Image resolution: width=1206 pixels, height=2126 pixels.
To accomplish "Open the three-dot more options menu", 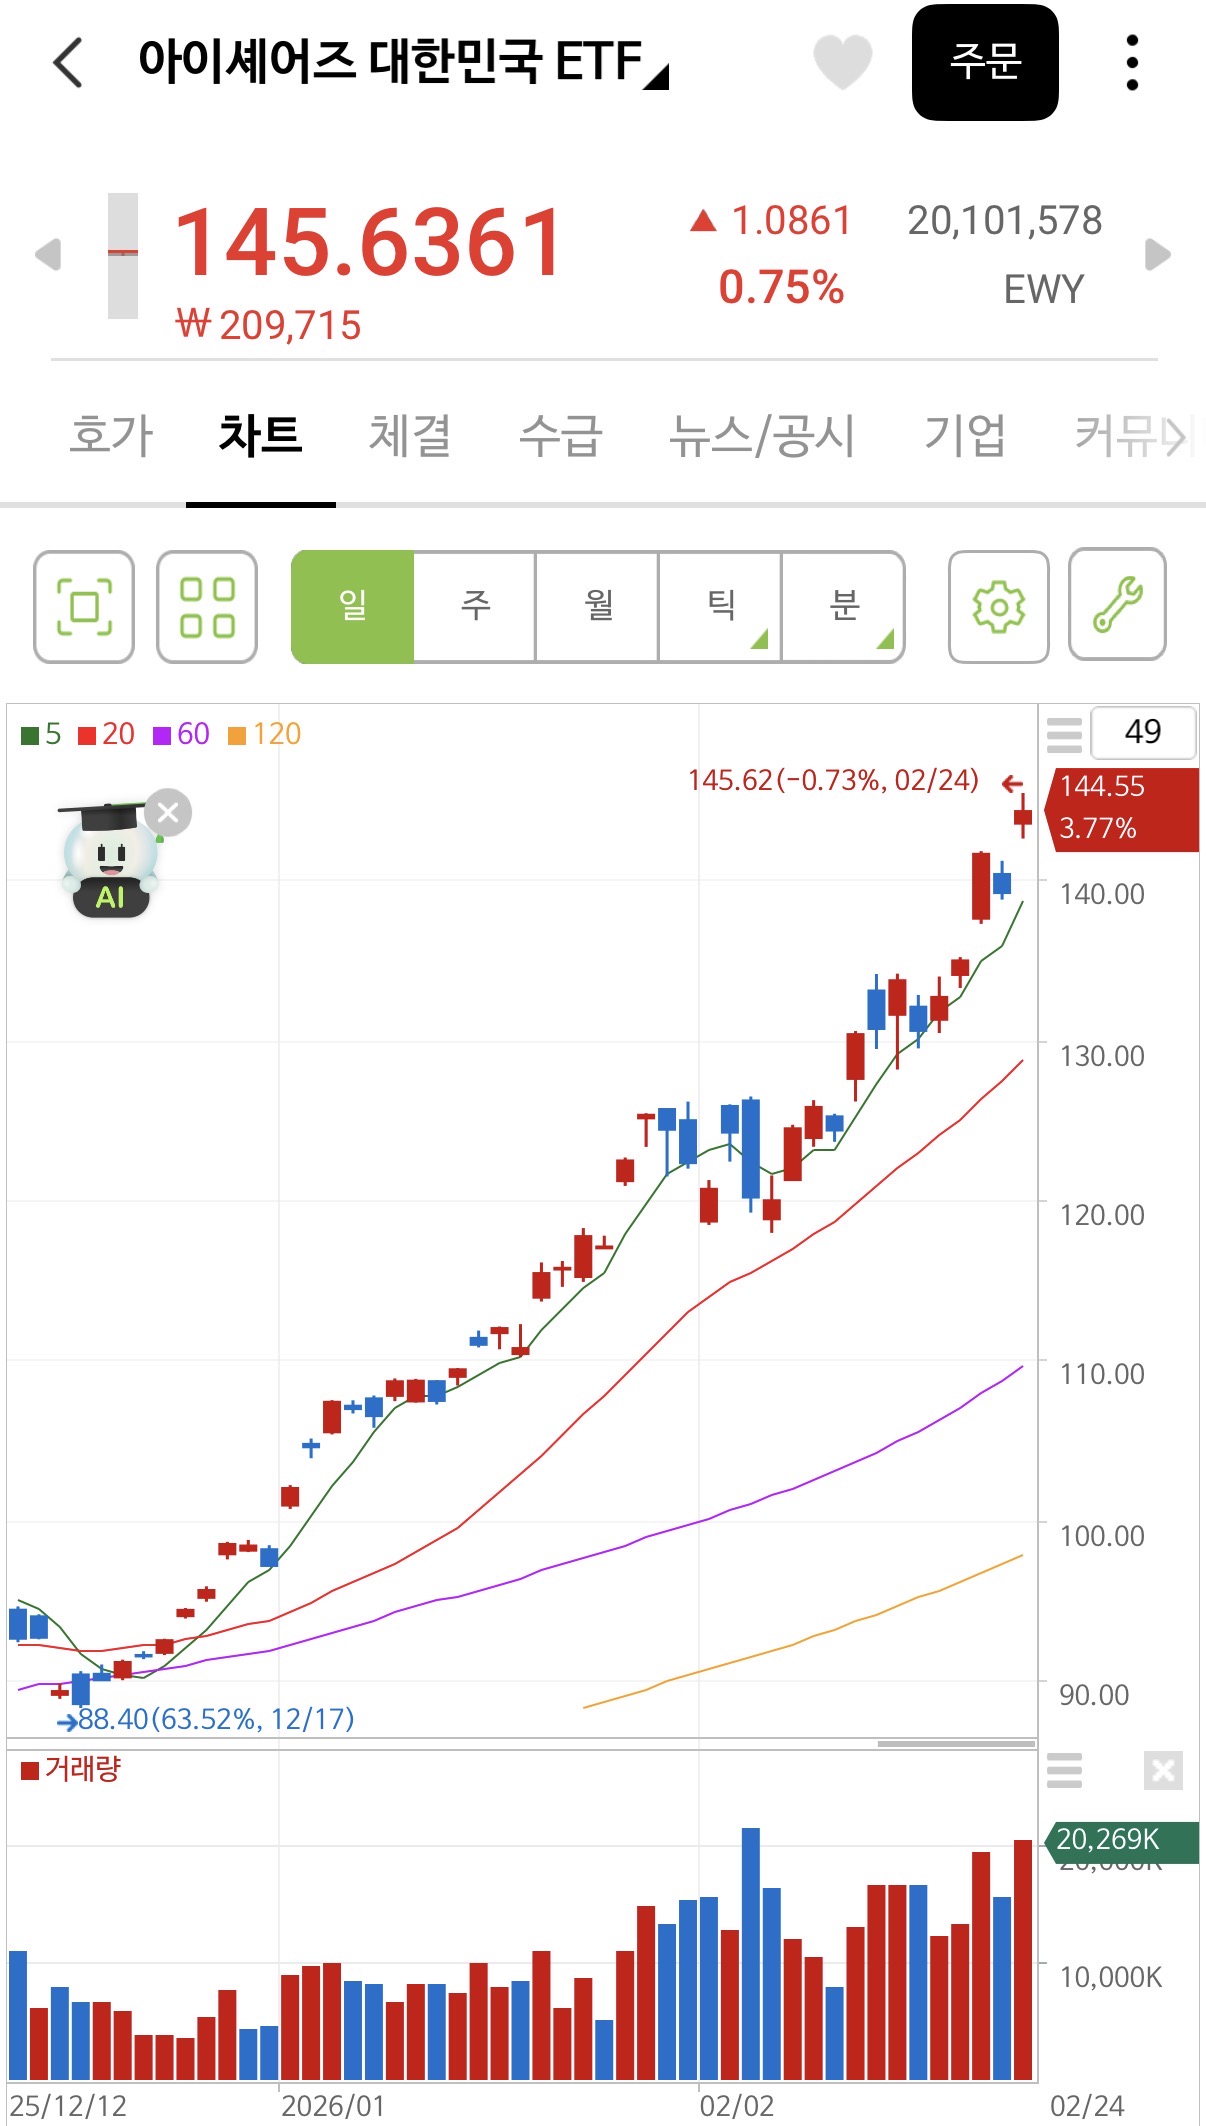I will [1132, 63].
